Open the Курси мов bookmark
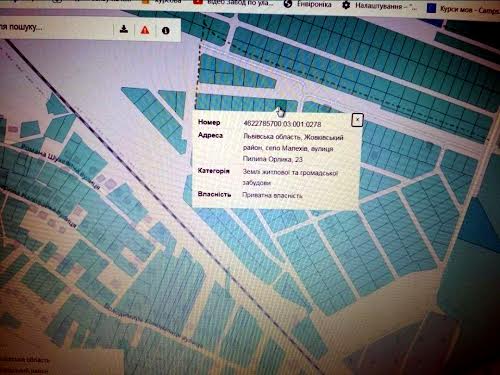 click(x=469, y=10)
